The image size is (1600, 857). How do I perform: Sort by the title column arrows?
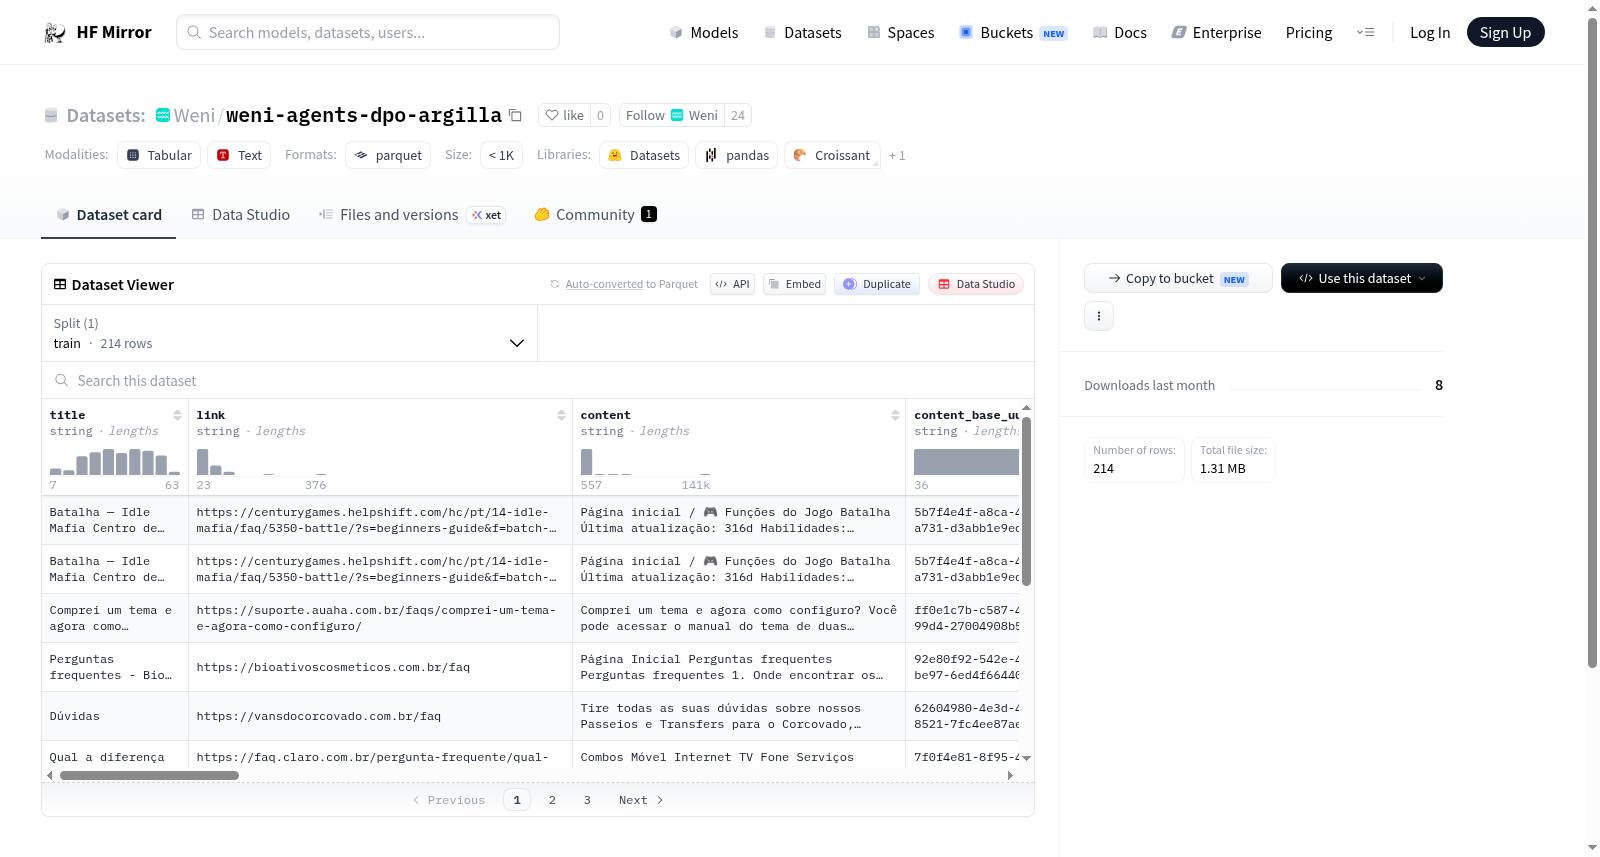(177, 415)
